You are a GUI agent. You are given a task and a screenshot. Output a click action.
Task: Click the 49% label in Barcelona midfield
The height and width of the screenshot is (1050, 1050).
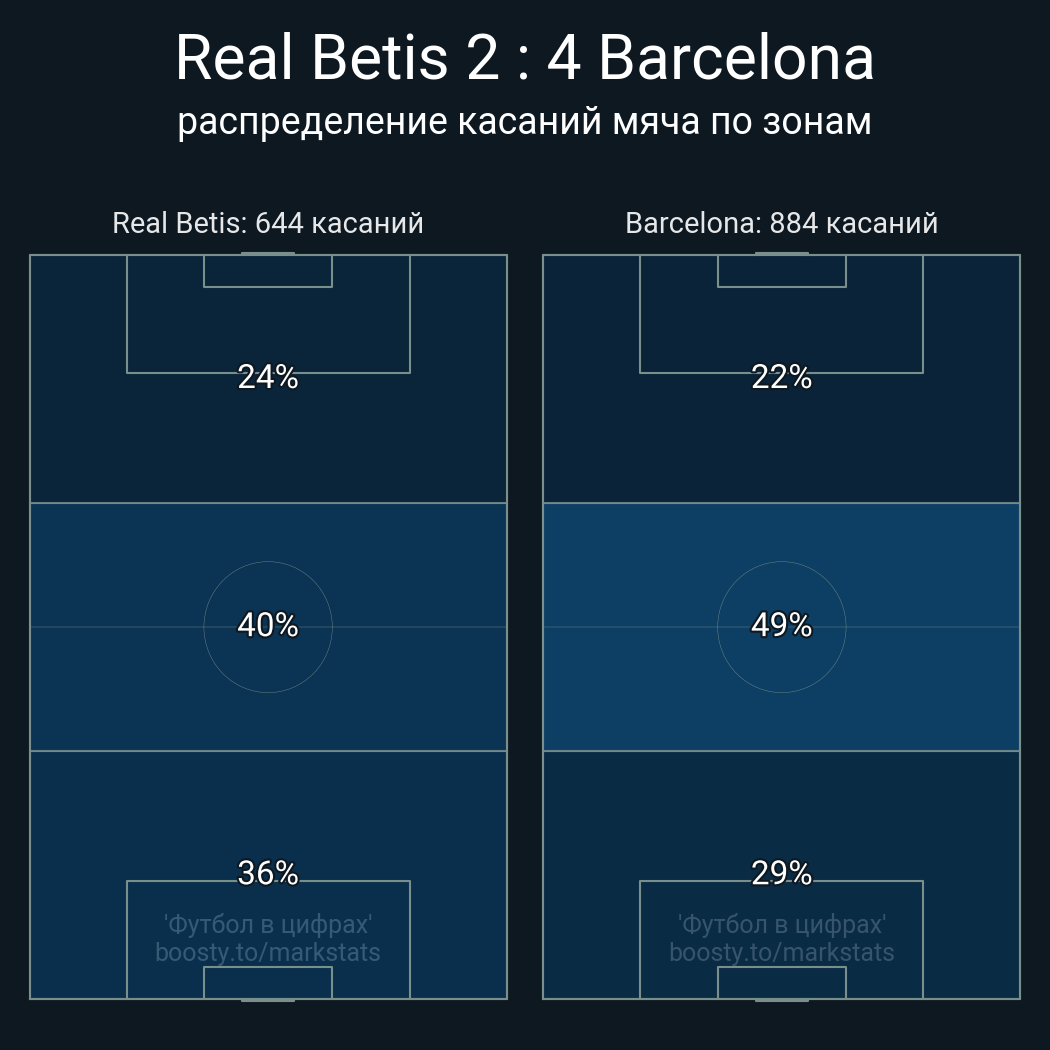(781, 625)
